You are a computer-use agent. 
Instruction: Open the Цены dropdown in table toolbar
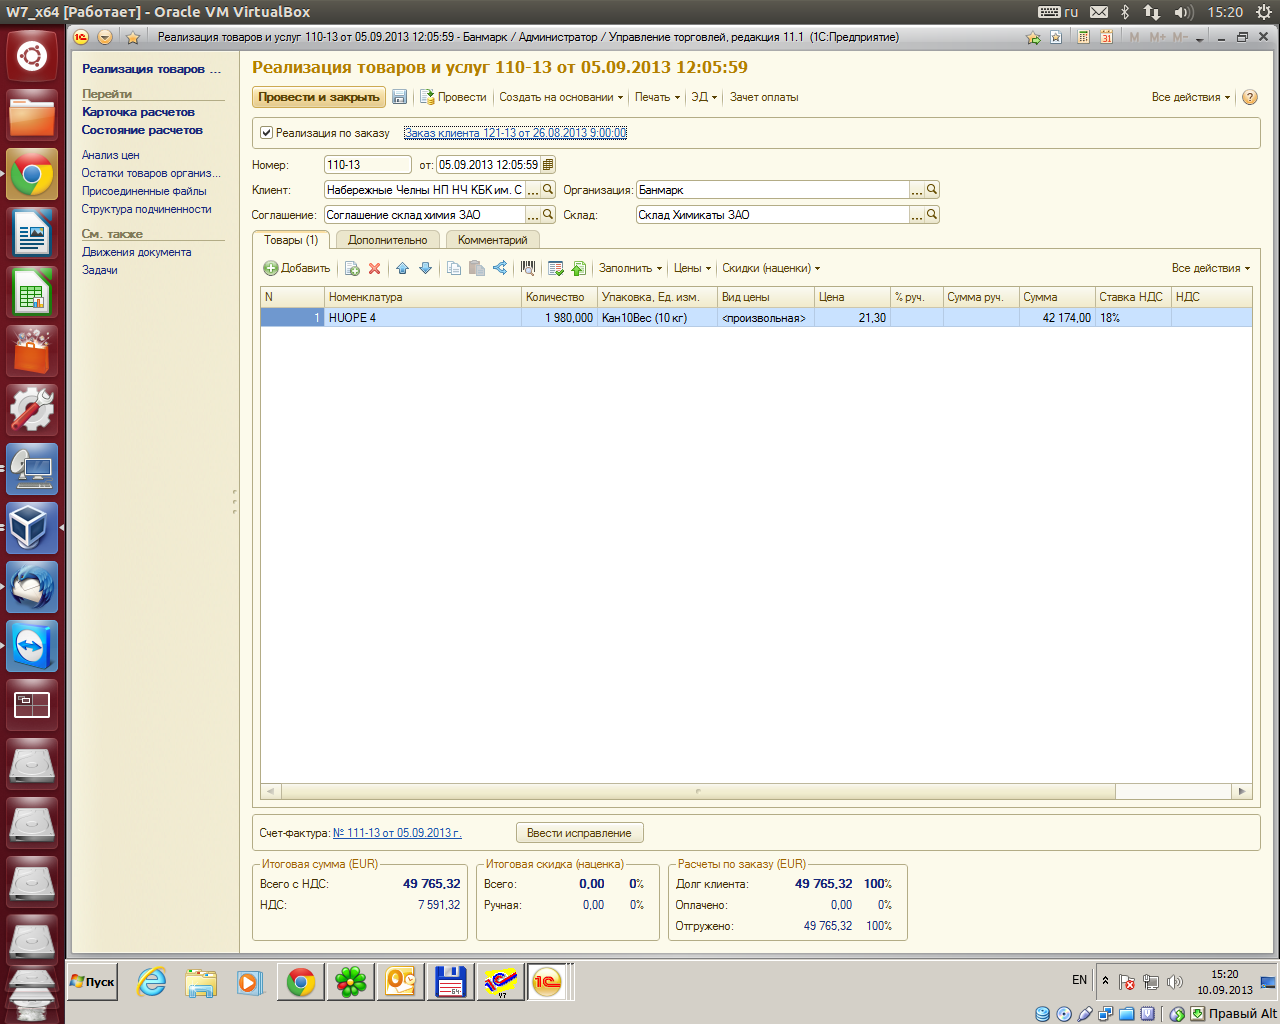[692, 268]
